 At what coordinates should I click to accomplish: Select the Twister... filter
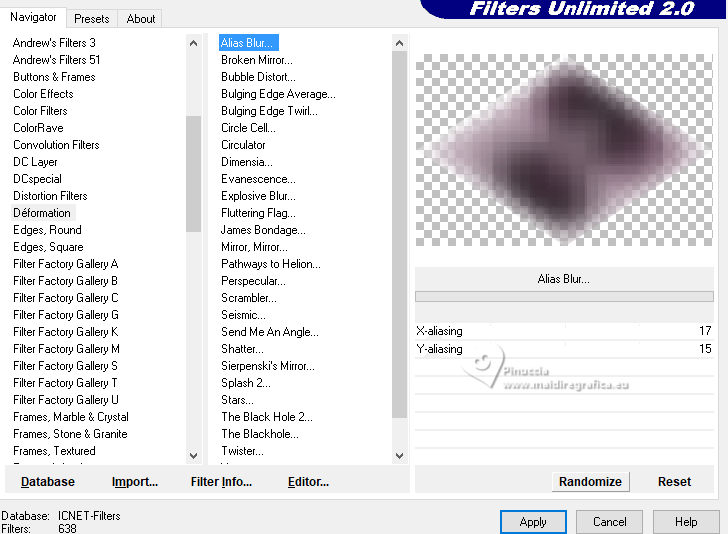[242, 451]
